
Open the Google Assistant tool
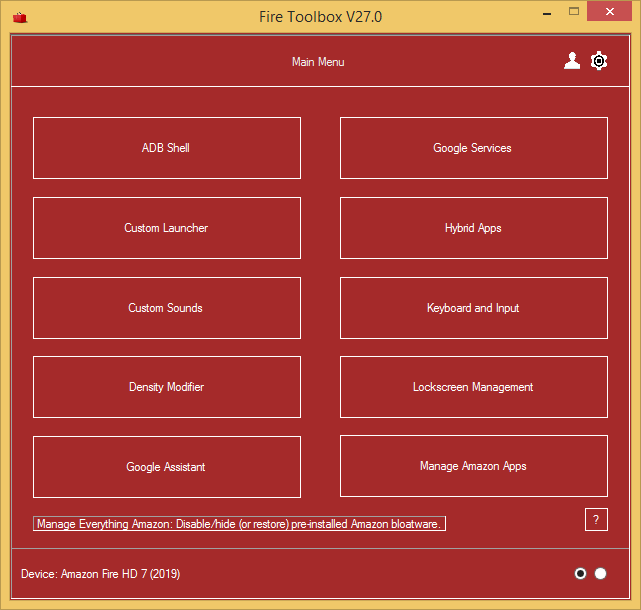tap(167, 467)
